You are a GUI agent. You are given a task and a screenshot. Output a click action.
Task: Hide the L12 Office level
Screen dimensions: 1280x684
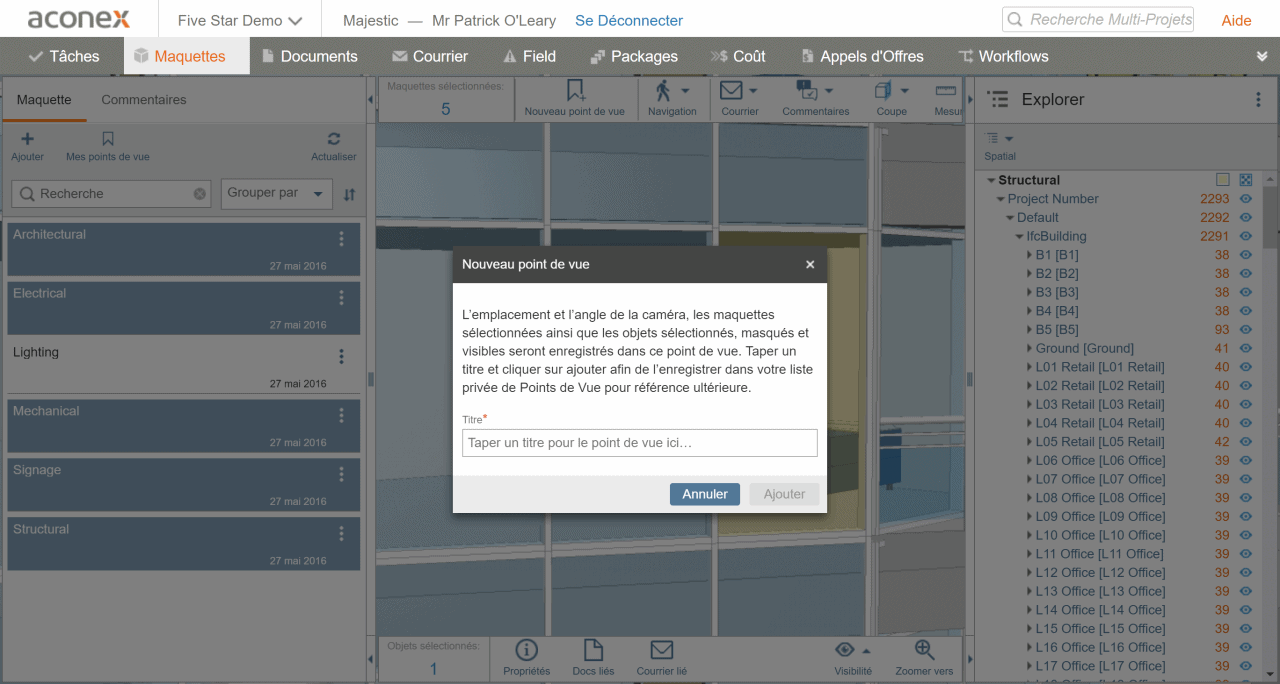tap(1246, 573)
